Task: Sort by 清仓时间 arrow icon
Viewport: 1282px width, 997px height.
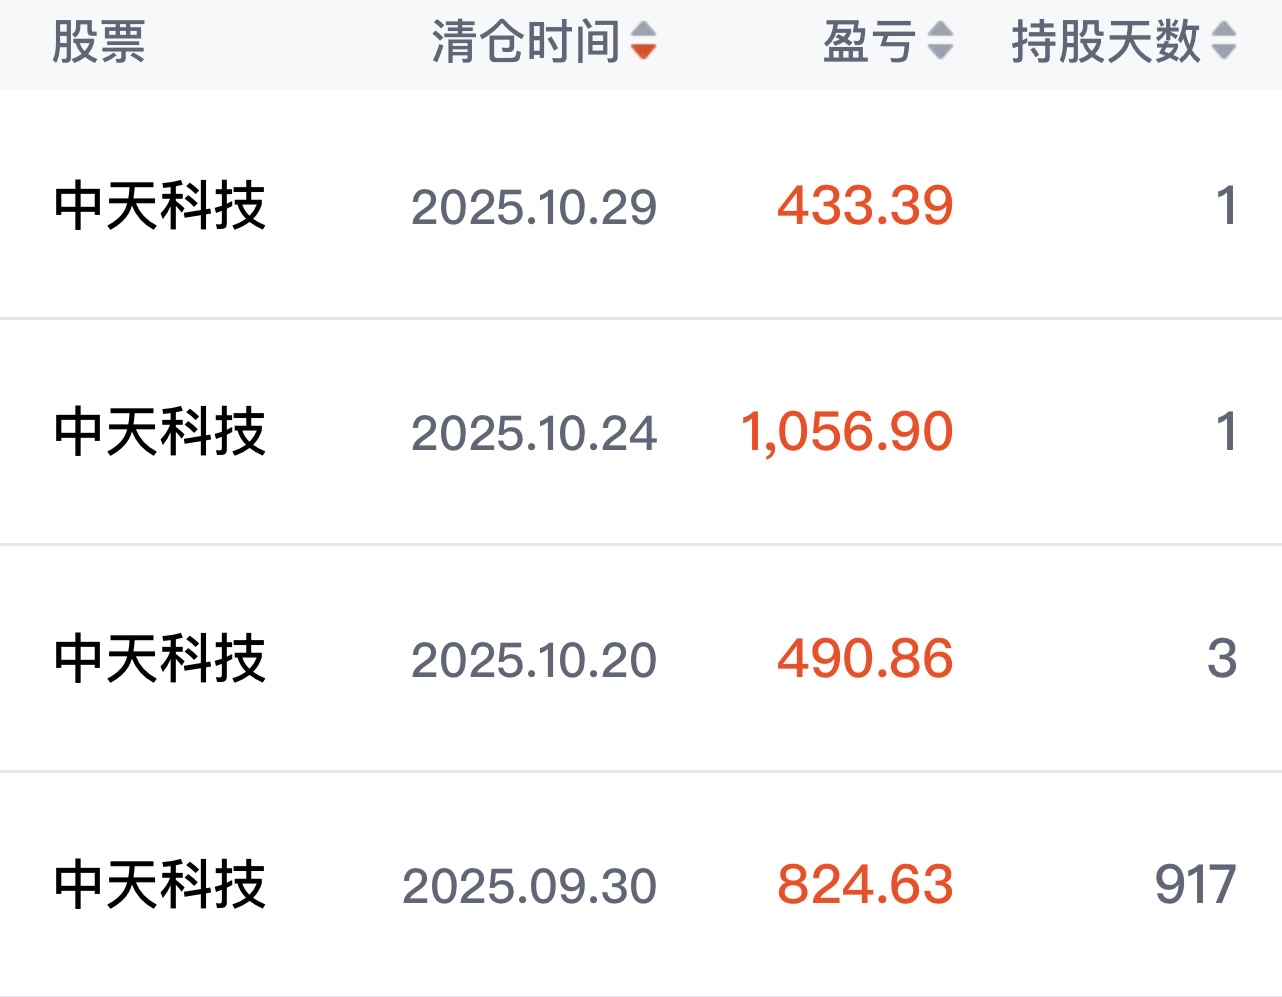Action: pos(644,41)
